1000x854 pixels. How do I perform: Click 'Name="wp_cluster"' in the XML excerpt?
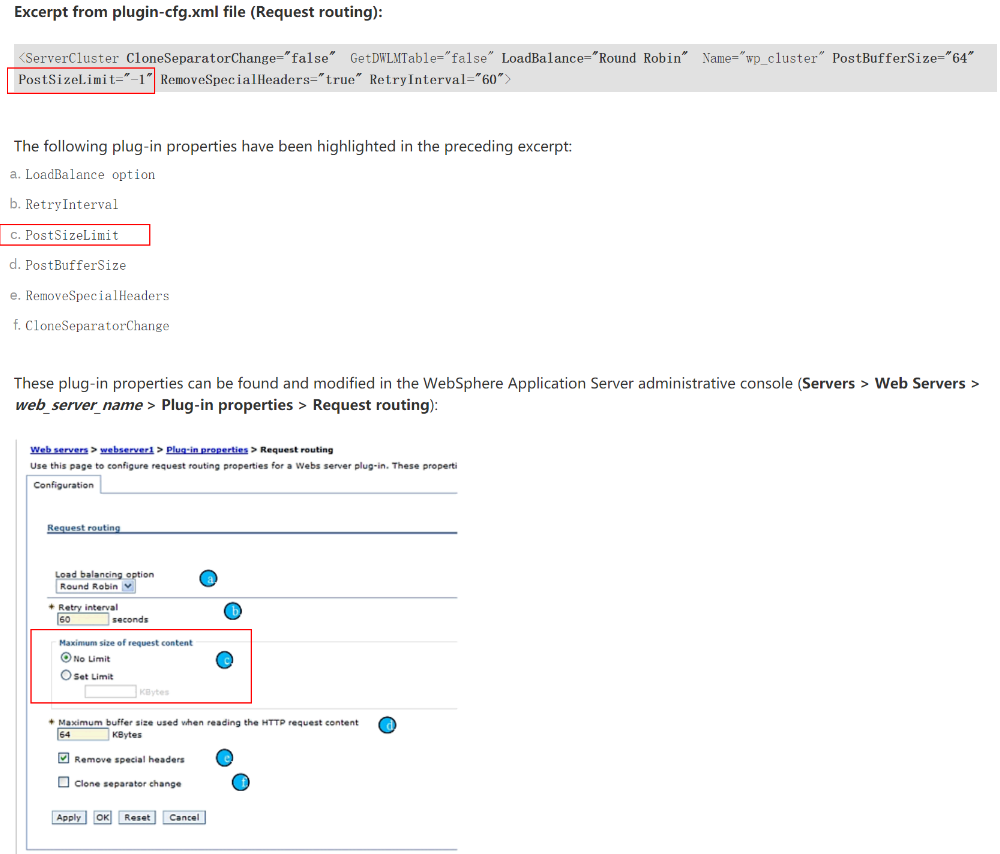tap(763, 59)
